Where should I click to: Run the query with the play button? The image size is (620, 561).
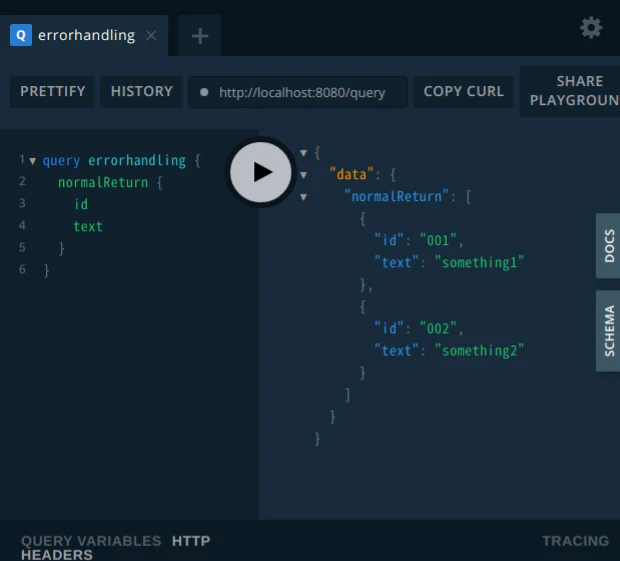coord(261,172)
